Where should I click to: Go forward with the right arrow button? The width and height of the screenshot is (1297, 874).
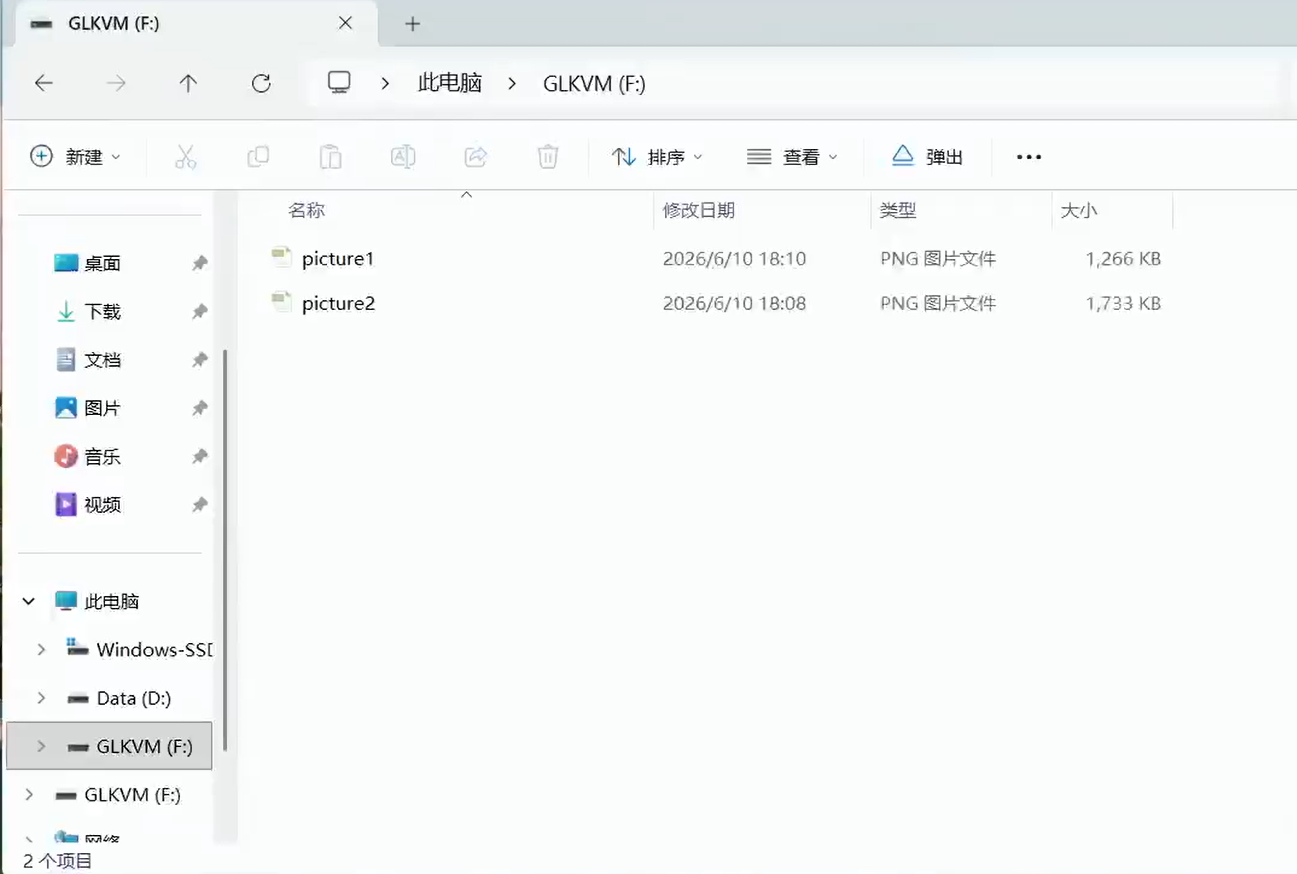[116, 84]
